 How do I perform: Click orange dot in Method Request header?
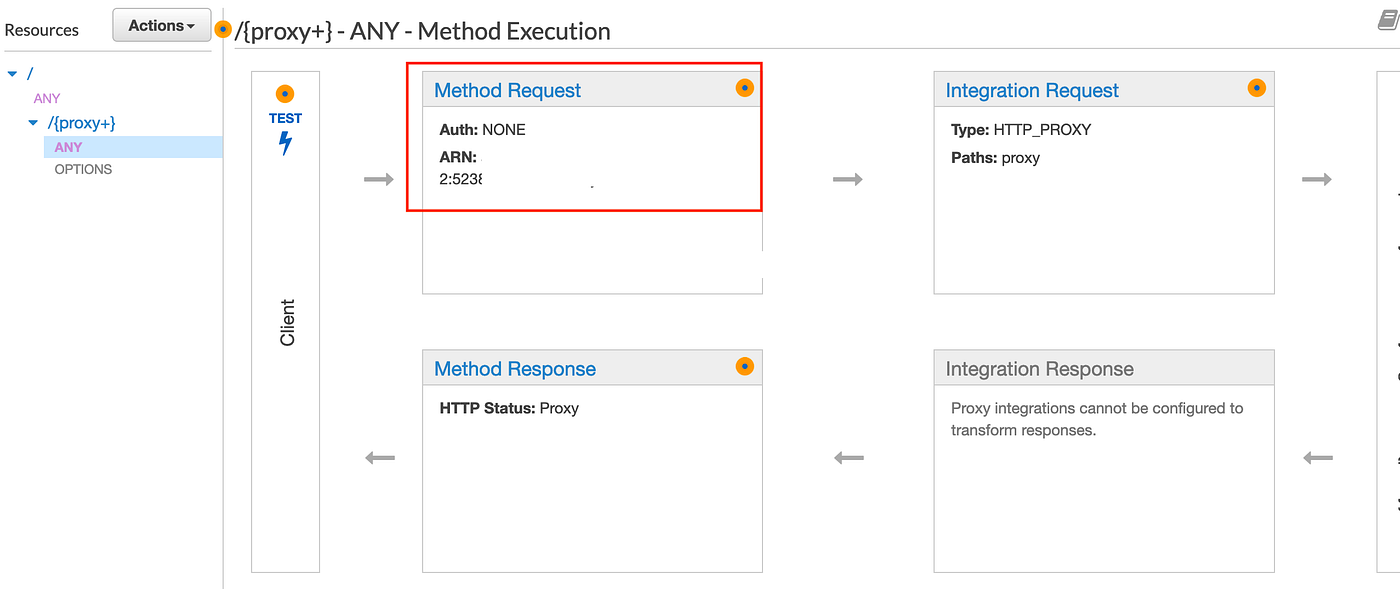click(x=745, y=88)
